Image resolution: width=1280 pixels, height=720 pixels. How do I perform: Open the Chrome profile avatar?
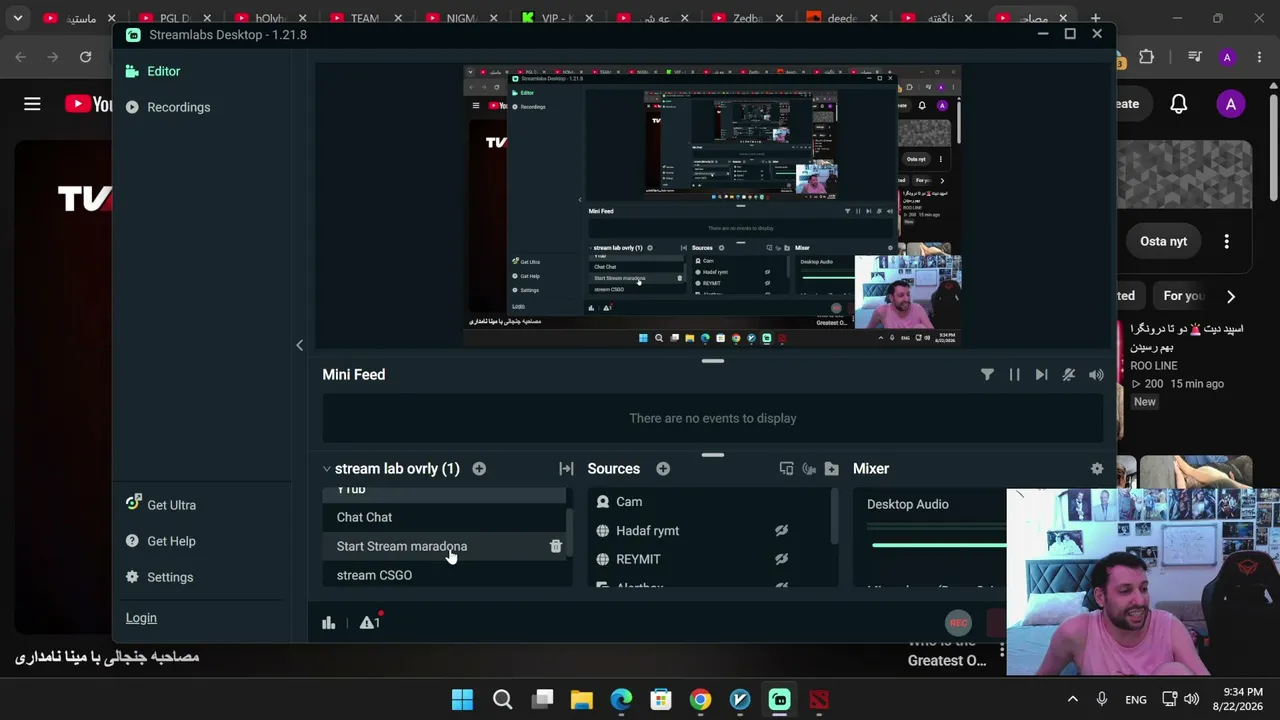(x=1227, y=57)
